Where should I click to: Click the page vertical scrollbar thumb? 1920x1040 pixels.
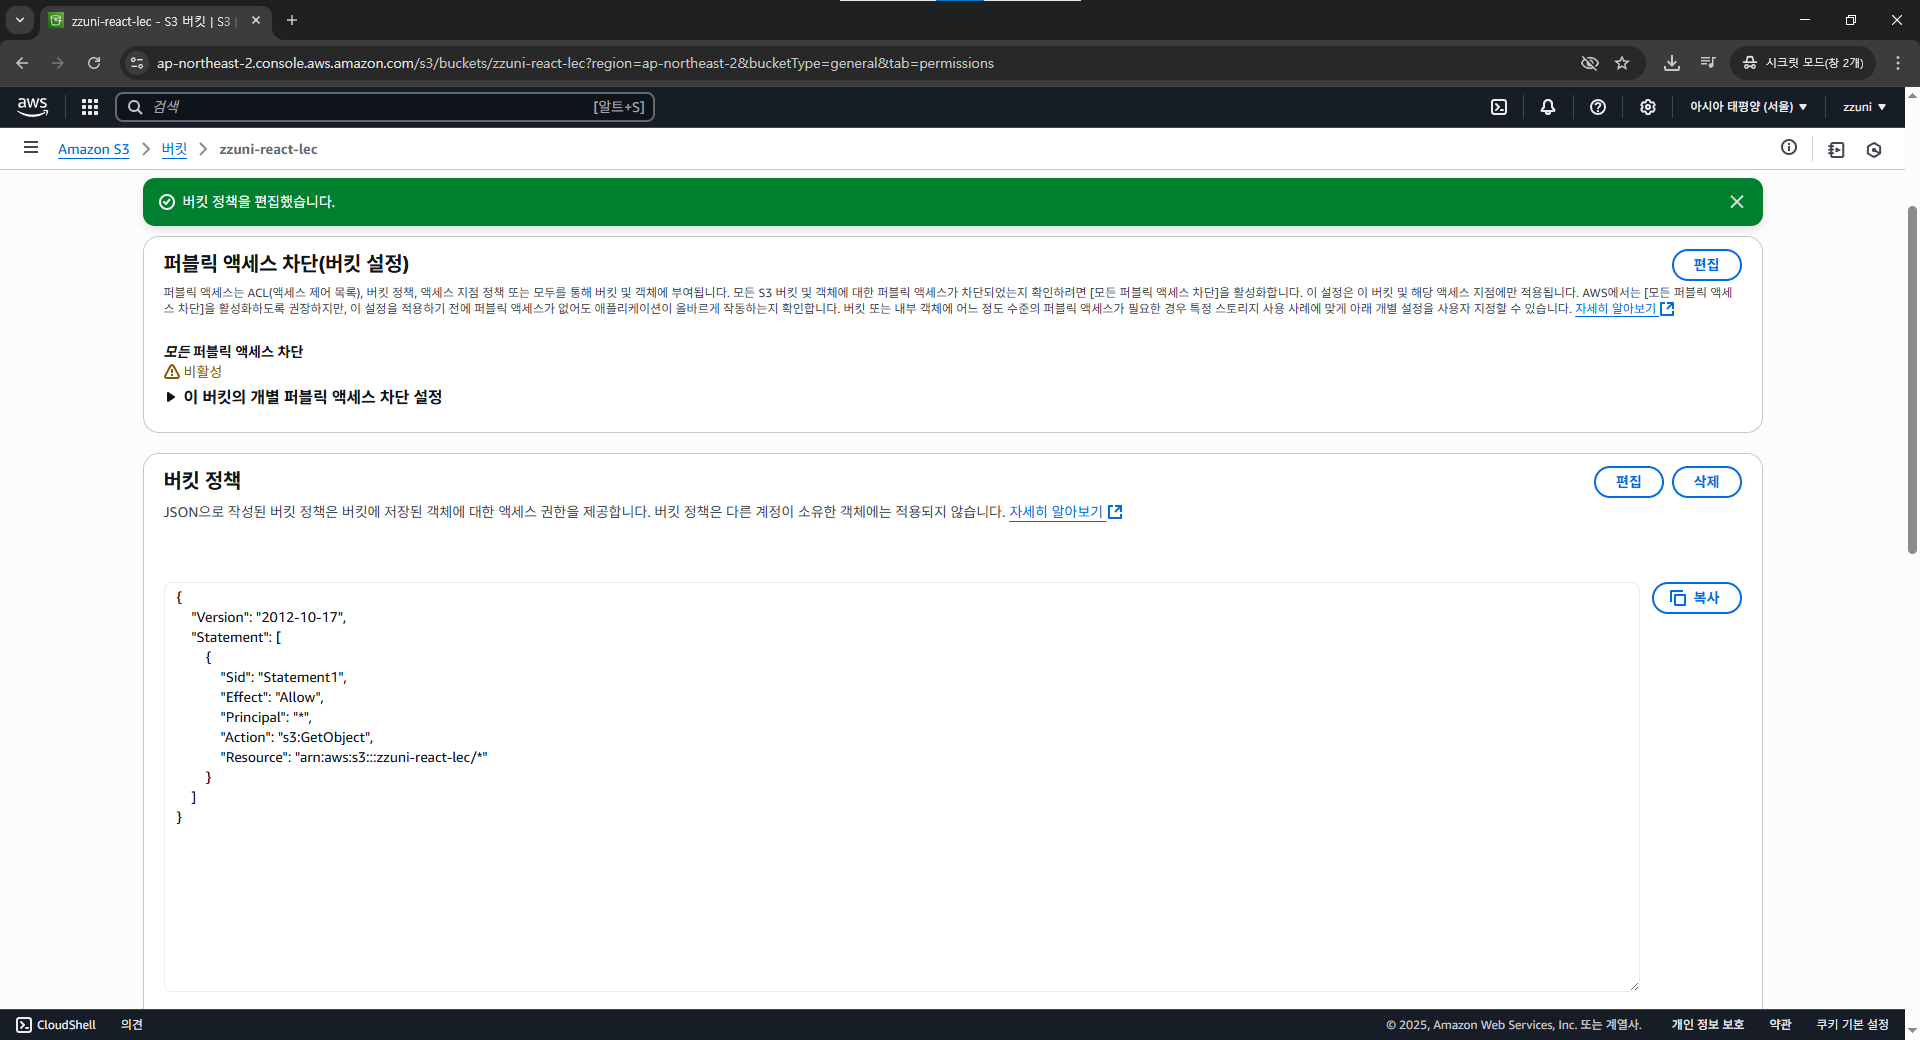coord(1912,380)
